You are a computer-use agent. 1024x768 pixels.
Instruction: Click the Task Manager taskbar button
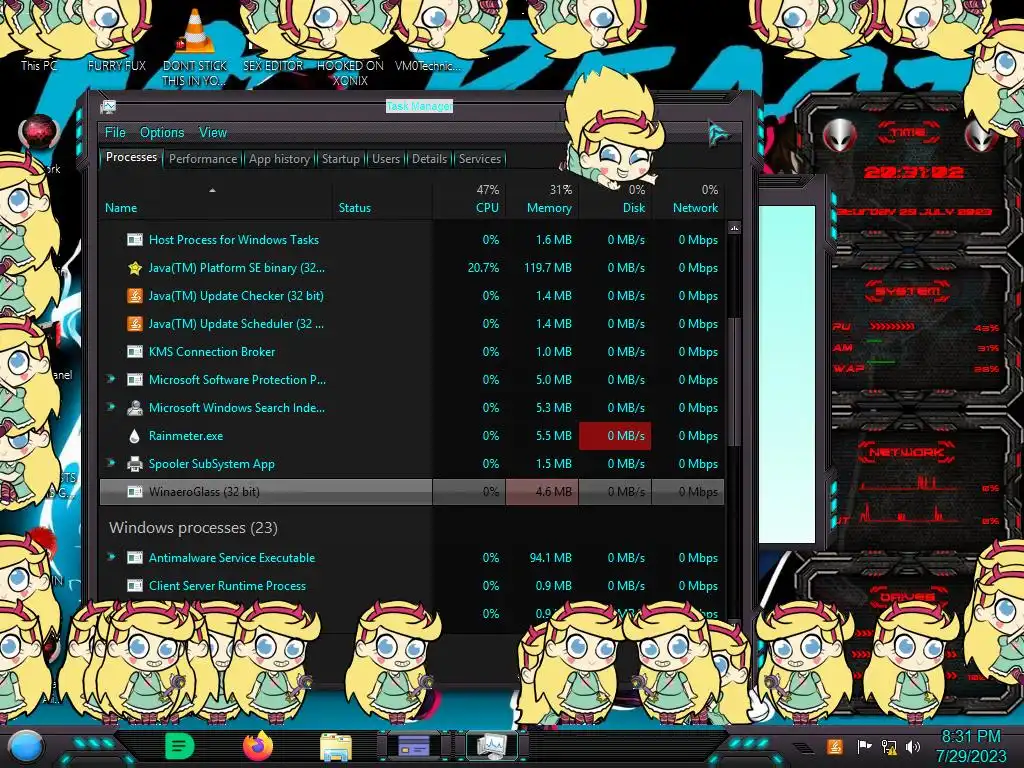click(x=491, y=746)
